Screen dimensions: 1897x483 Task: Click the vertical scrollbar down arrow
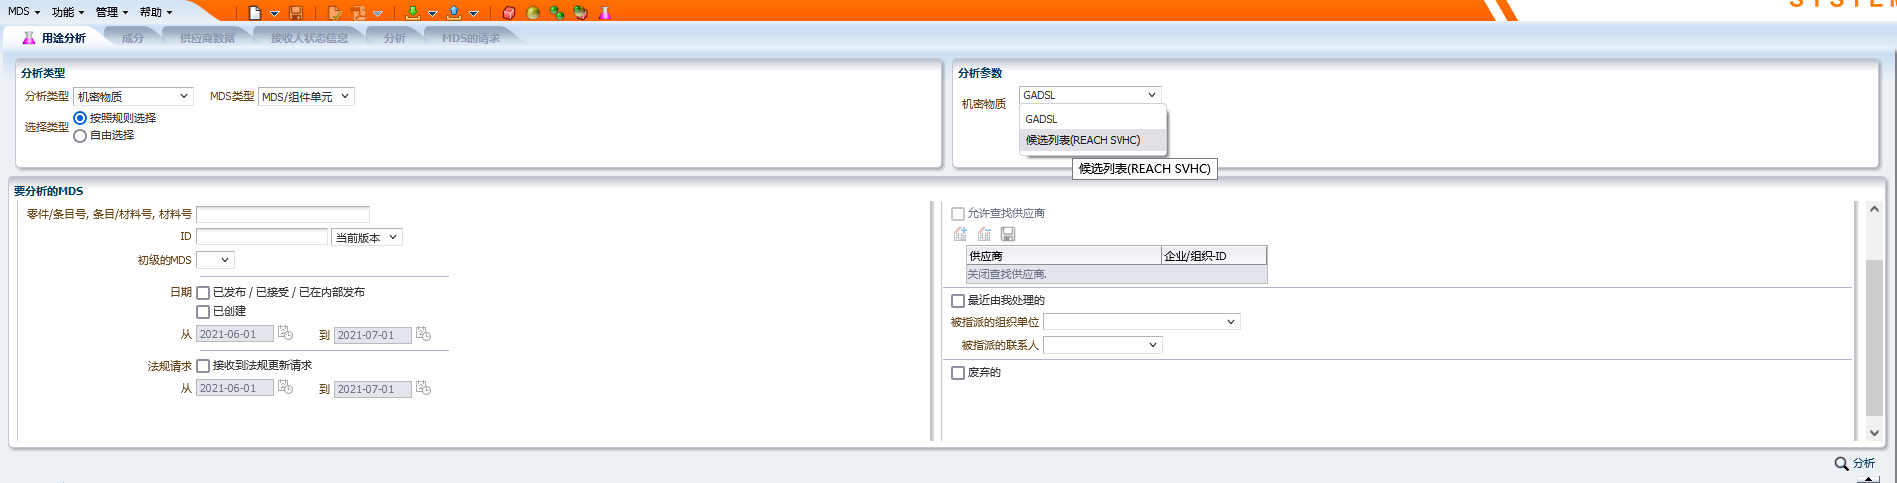[1874, 433]
